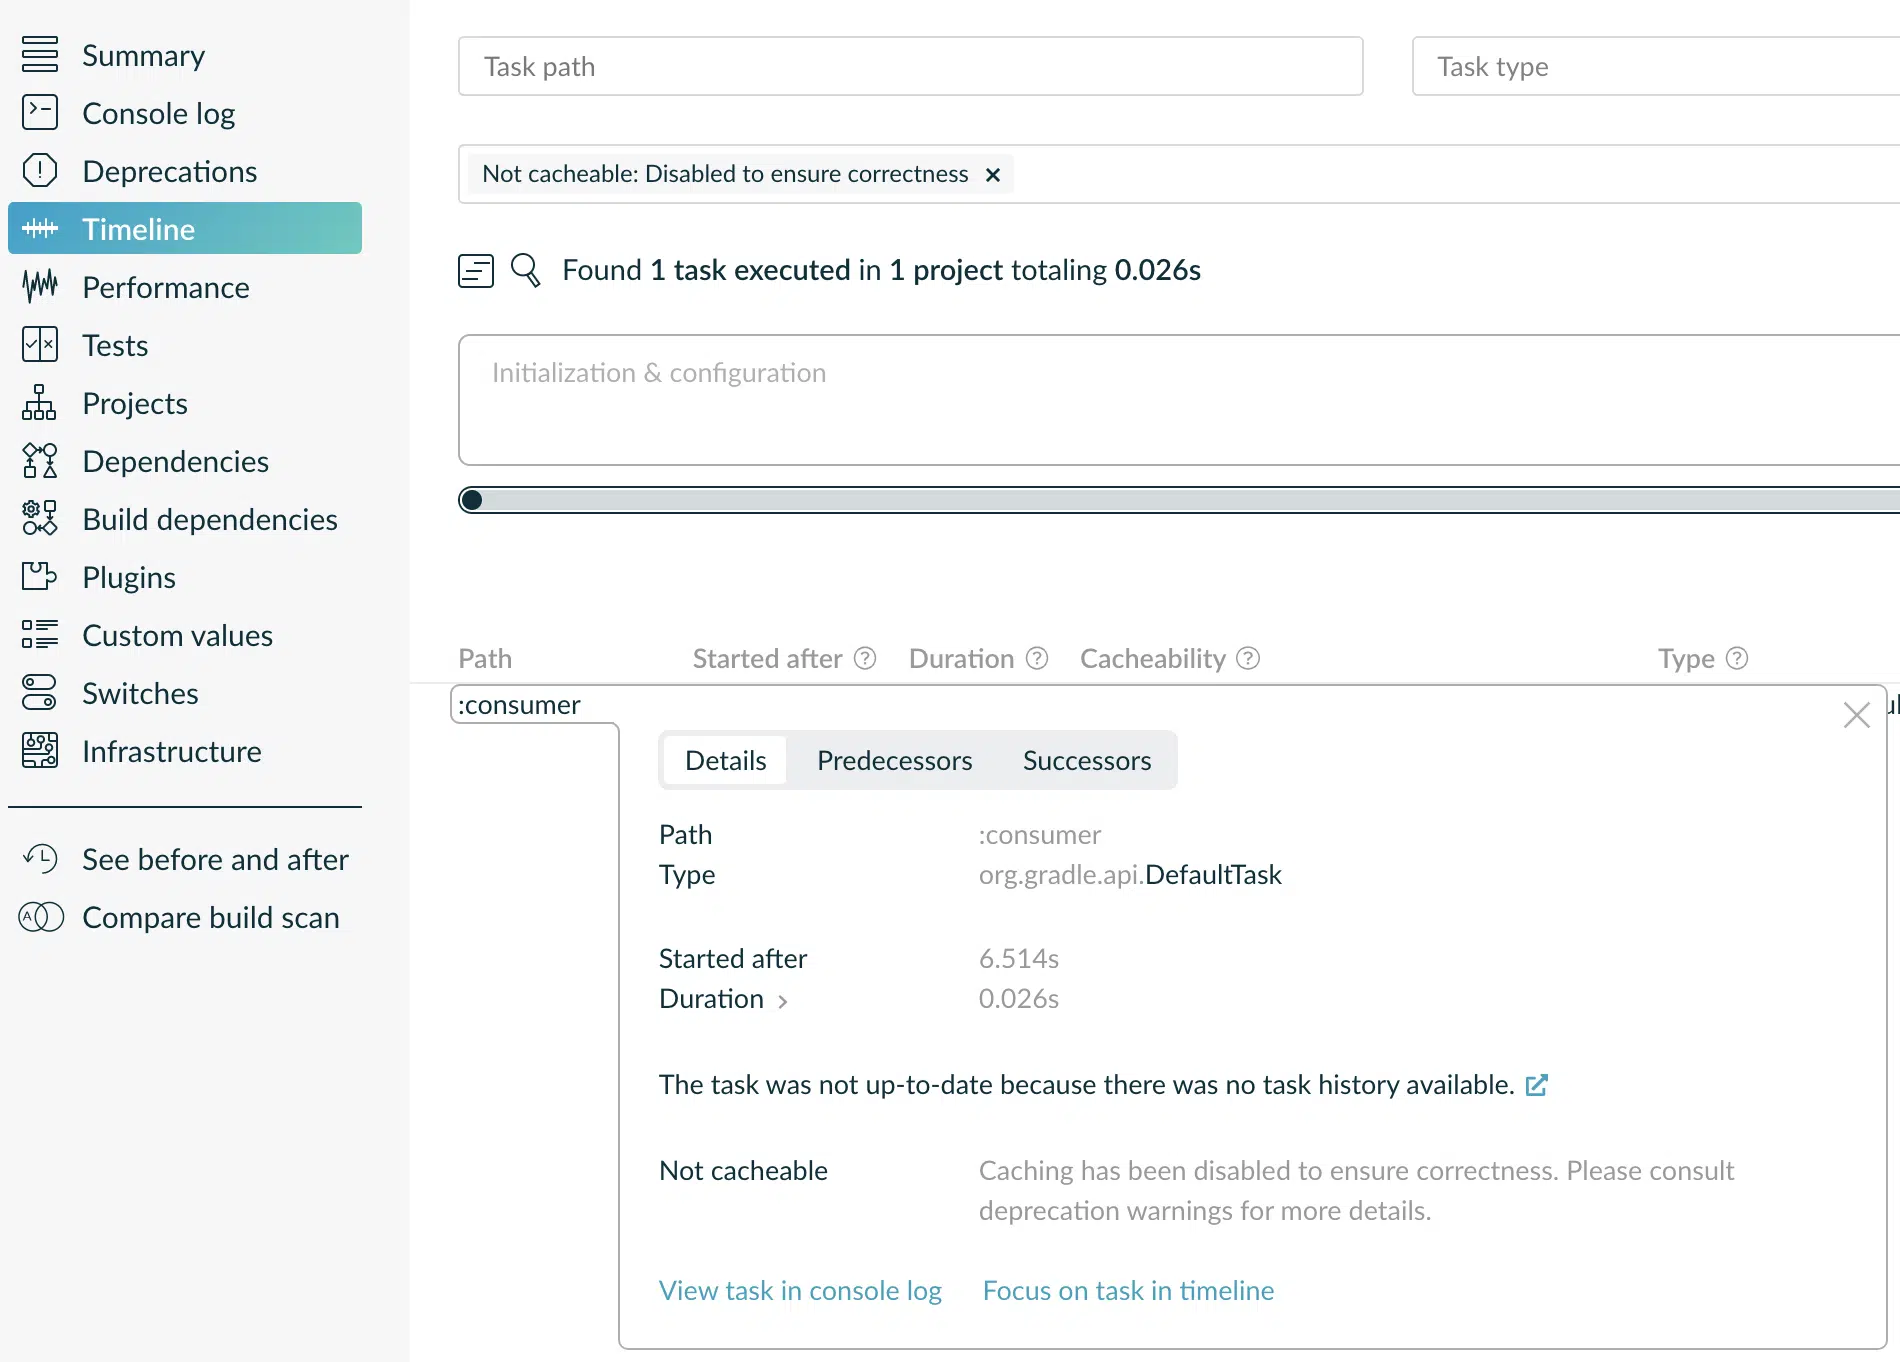The width and height of the screenshot is (1900, 1362).
Task: Click the Plugins puzzle icon
Action: pyautogui.click(x=40, y=577)
